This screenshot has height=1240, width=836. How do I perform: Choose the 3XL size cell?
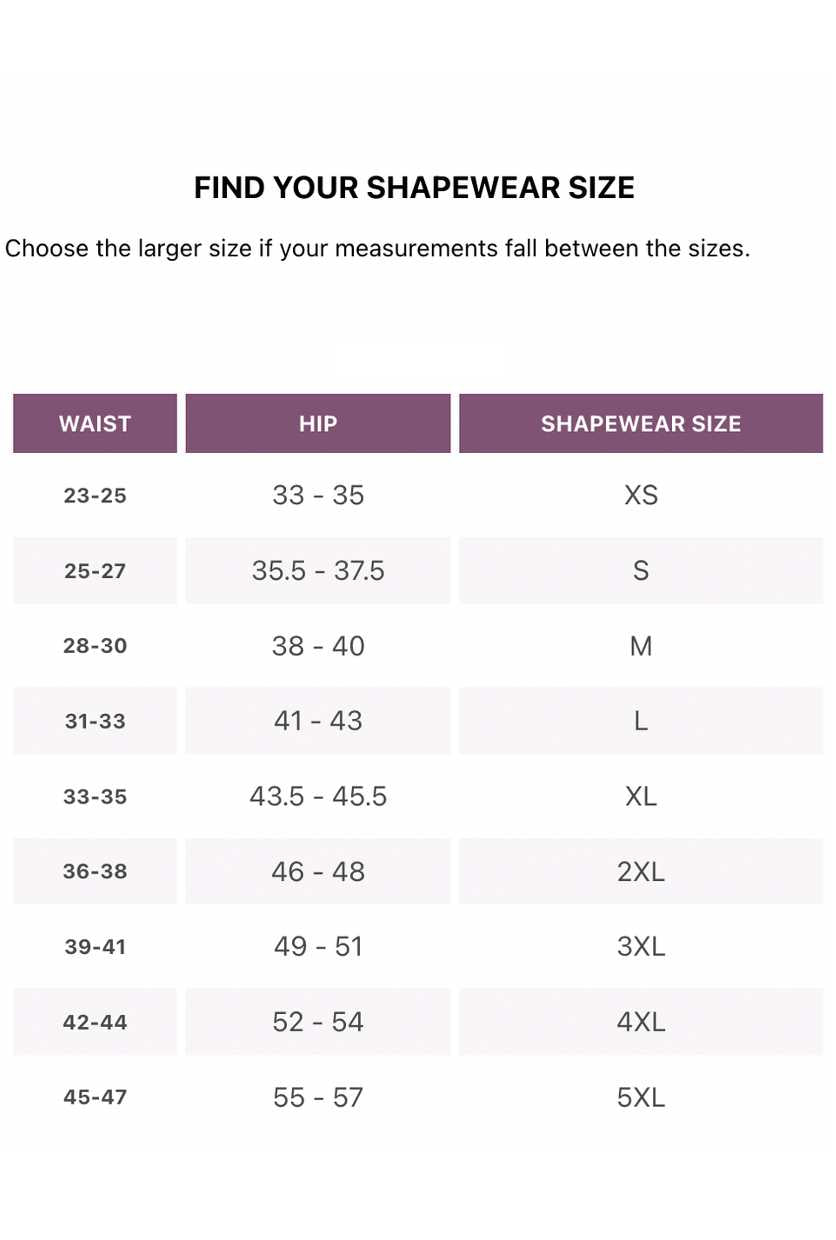[x=641, y=946]
